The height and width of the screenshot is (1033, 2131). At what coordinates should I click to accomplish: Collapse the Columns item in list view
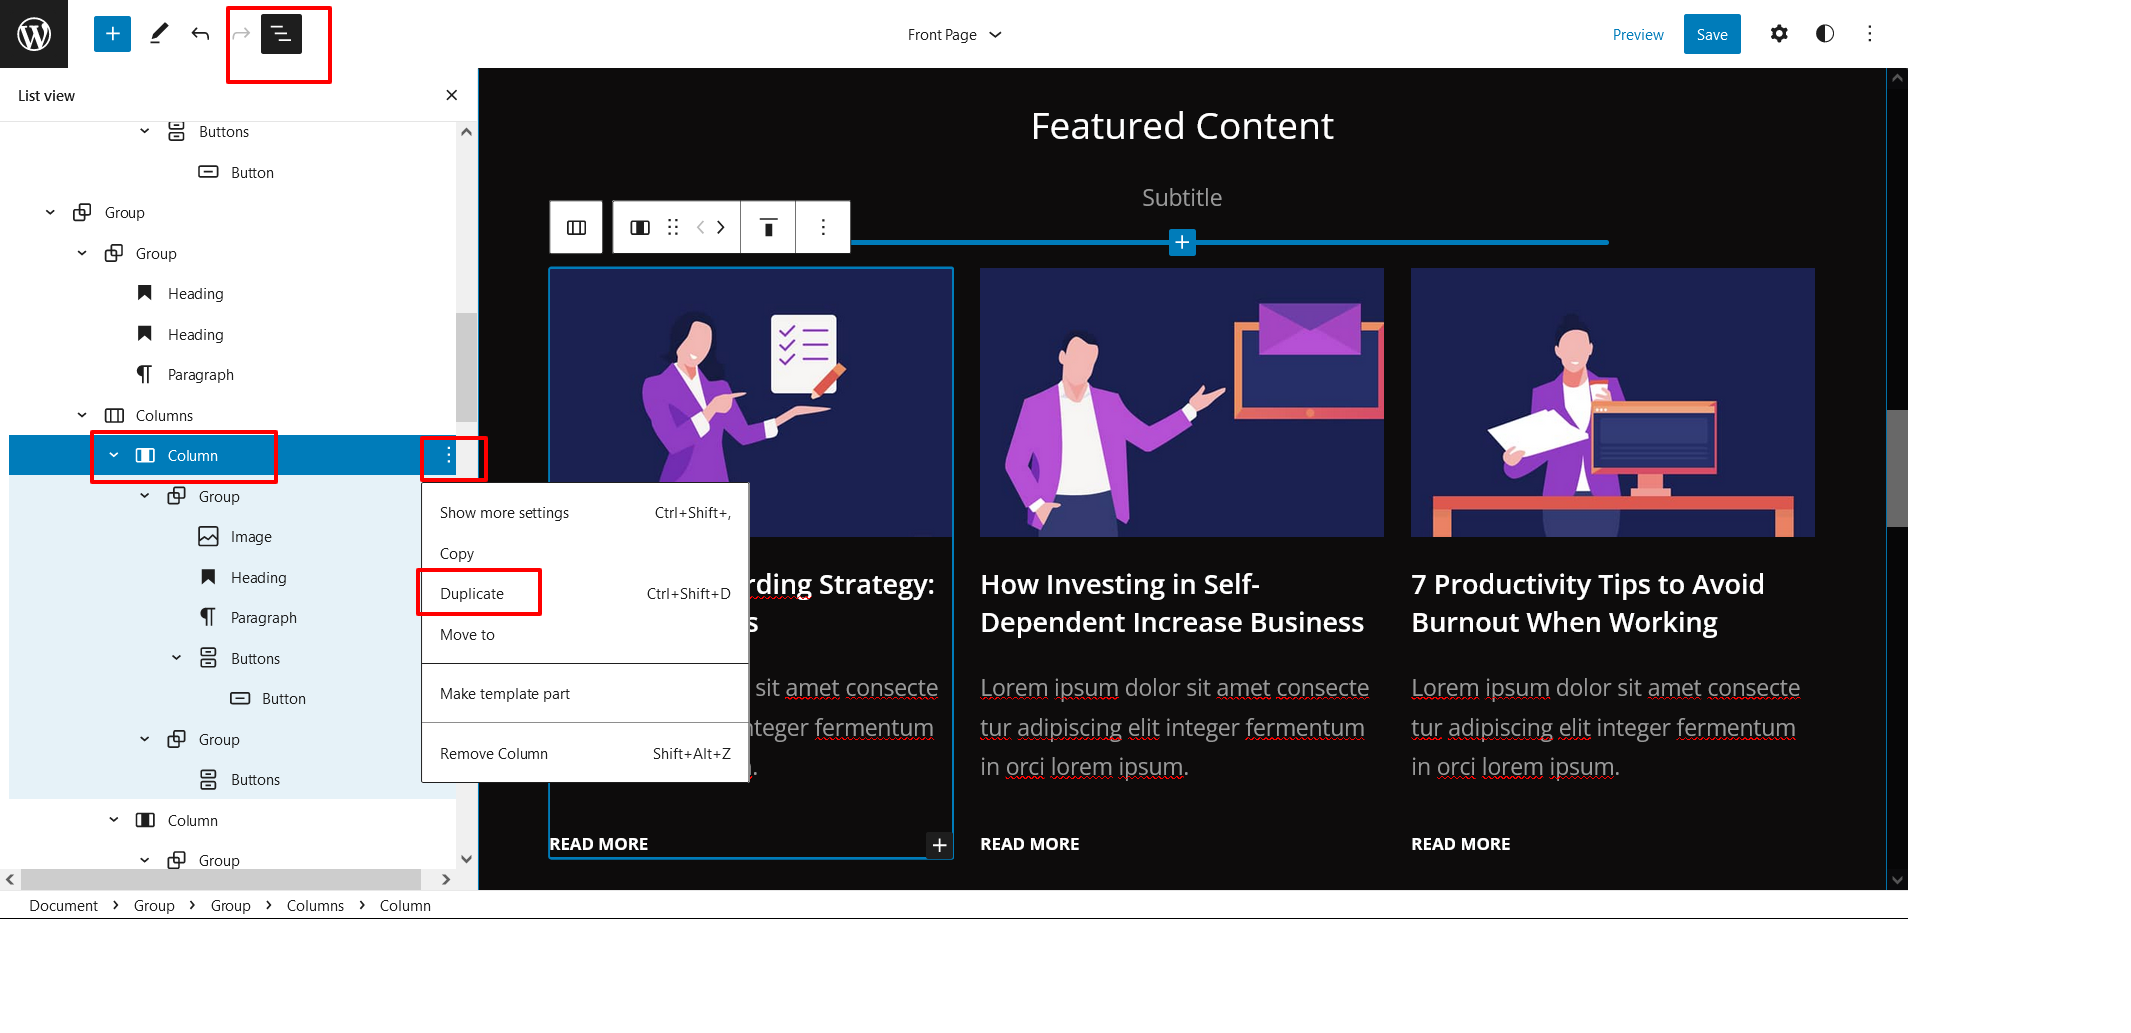[x=82, y=415]
